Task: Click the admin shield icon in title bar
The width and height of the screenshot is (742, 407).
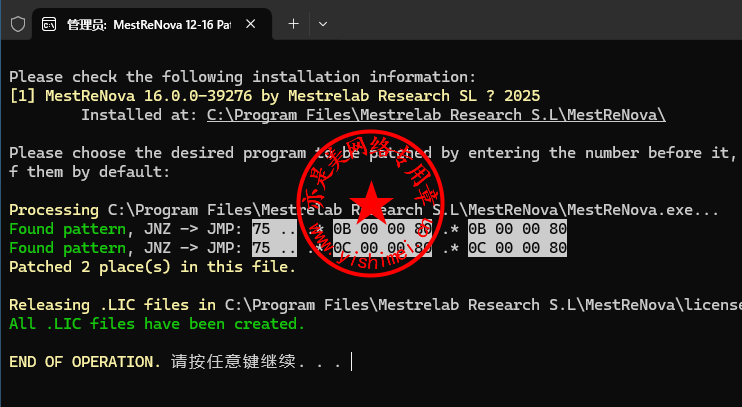Action: click(x=17, y=23)
